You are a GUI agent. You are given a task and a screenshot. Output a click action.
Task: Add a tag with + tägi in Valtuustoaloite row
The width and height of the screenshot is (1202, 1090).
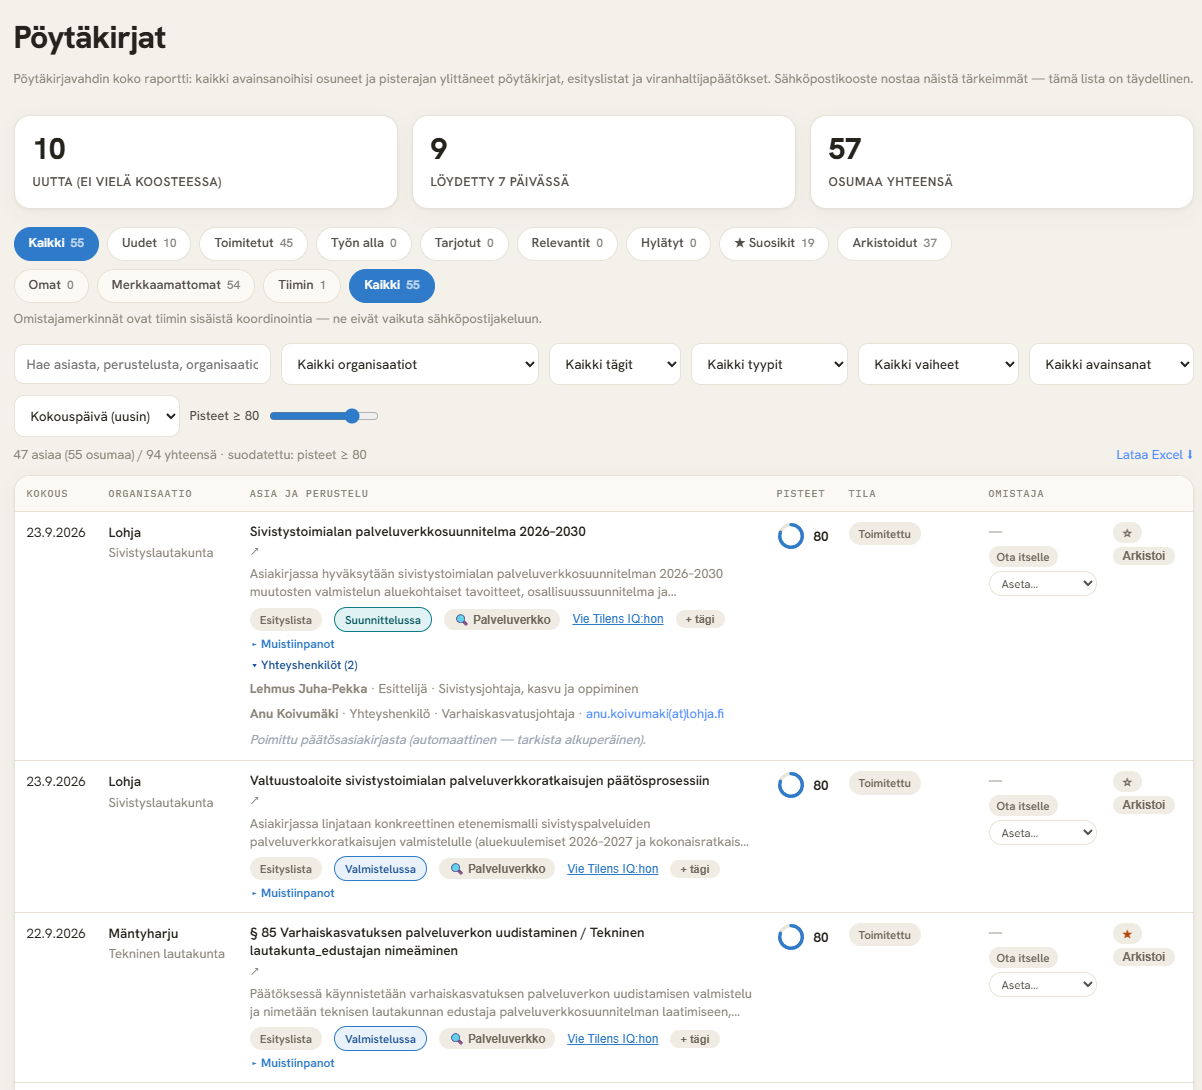(695, 869)
